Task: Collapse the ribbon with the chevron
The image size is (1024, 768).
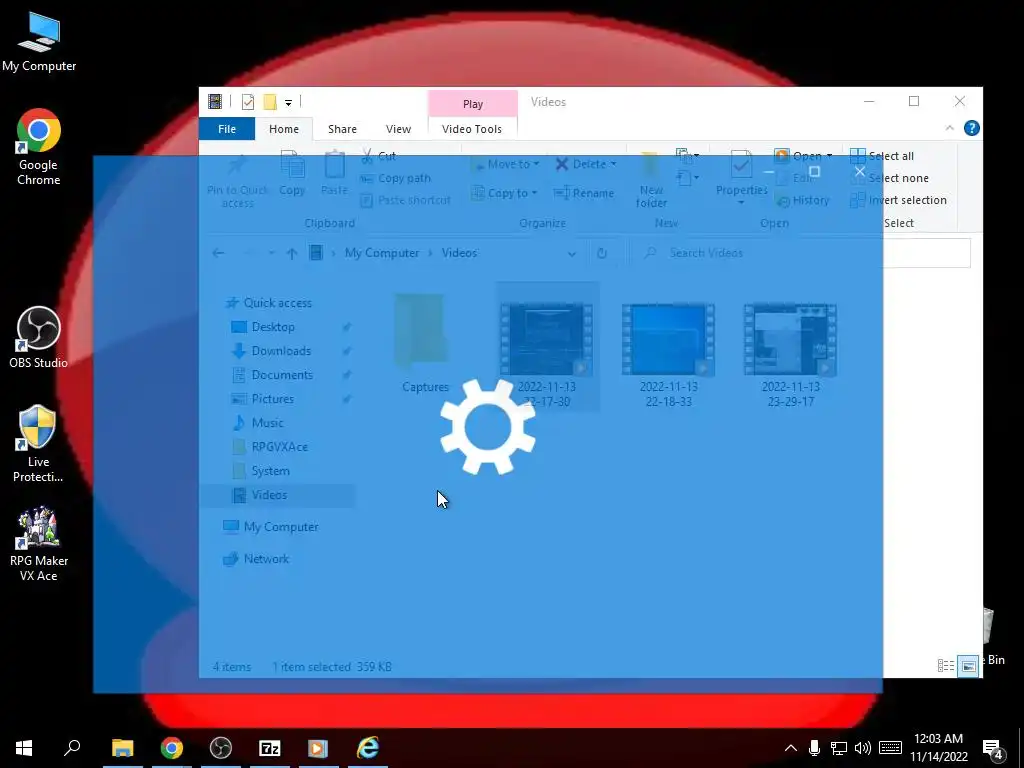Action: click(950, 129)
